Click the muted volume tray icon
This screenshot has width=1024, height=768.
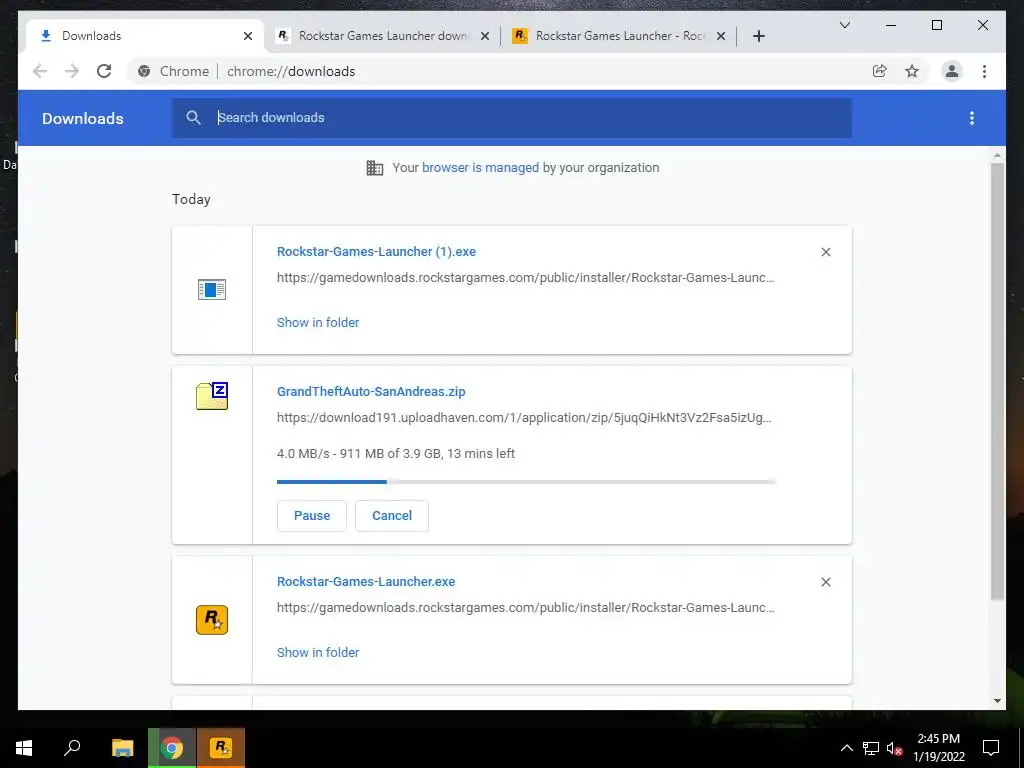click(x=894, y=748)
